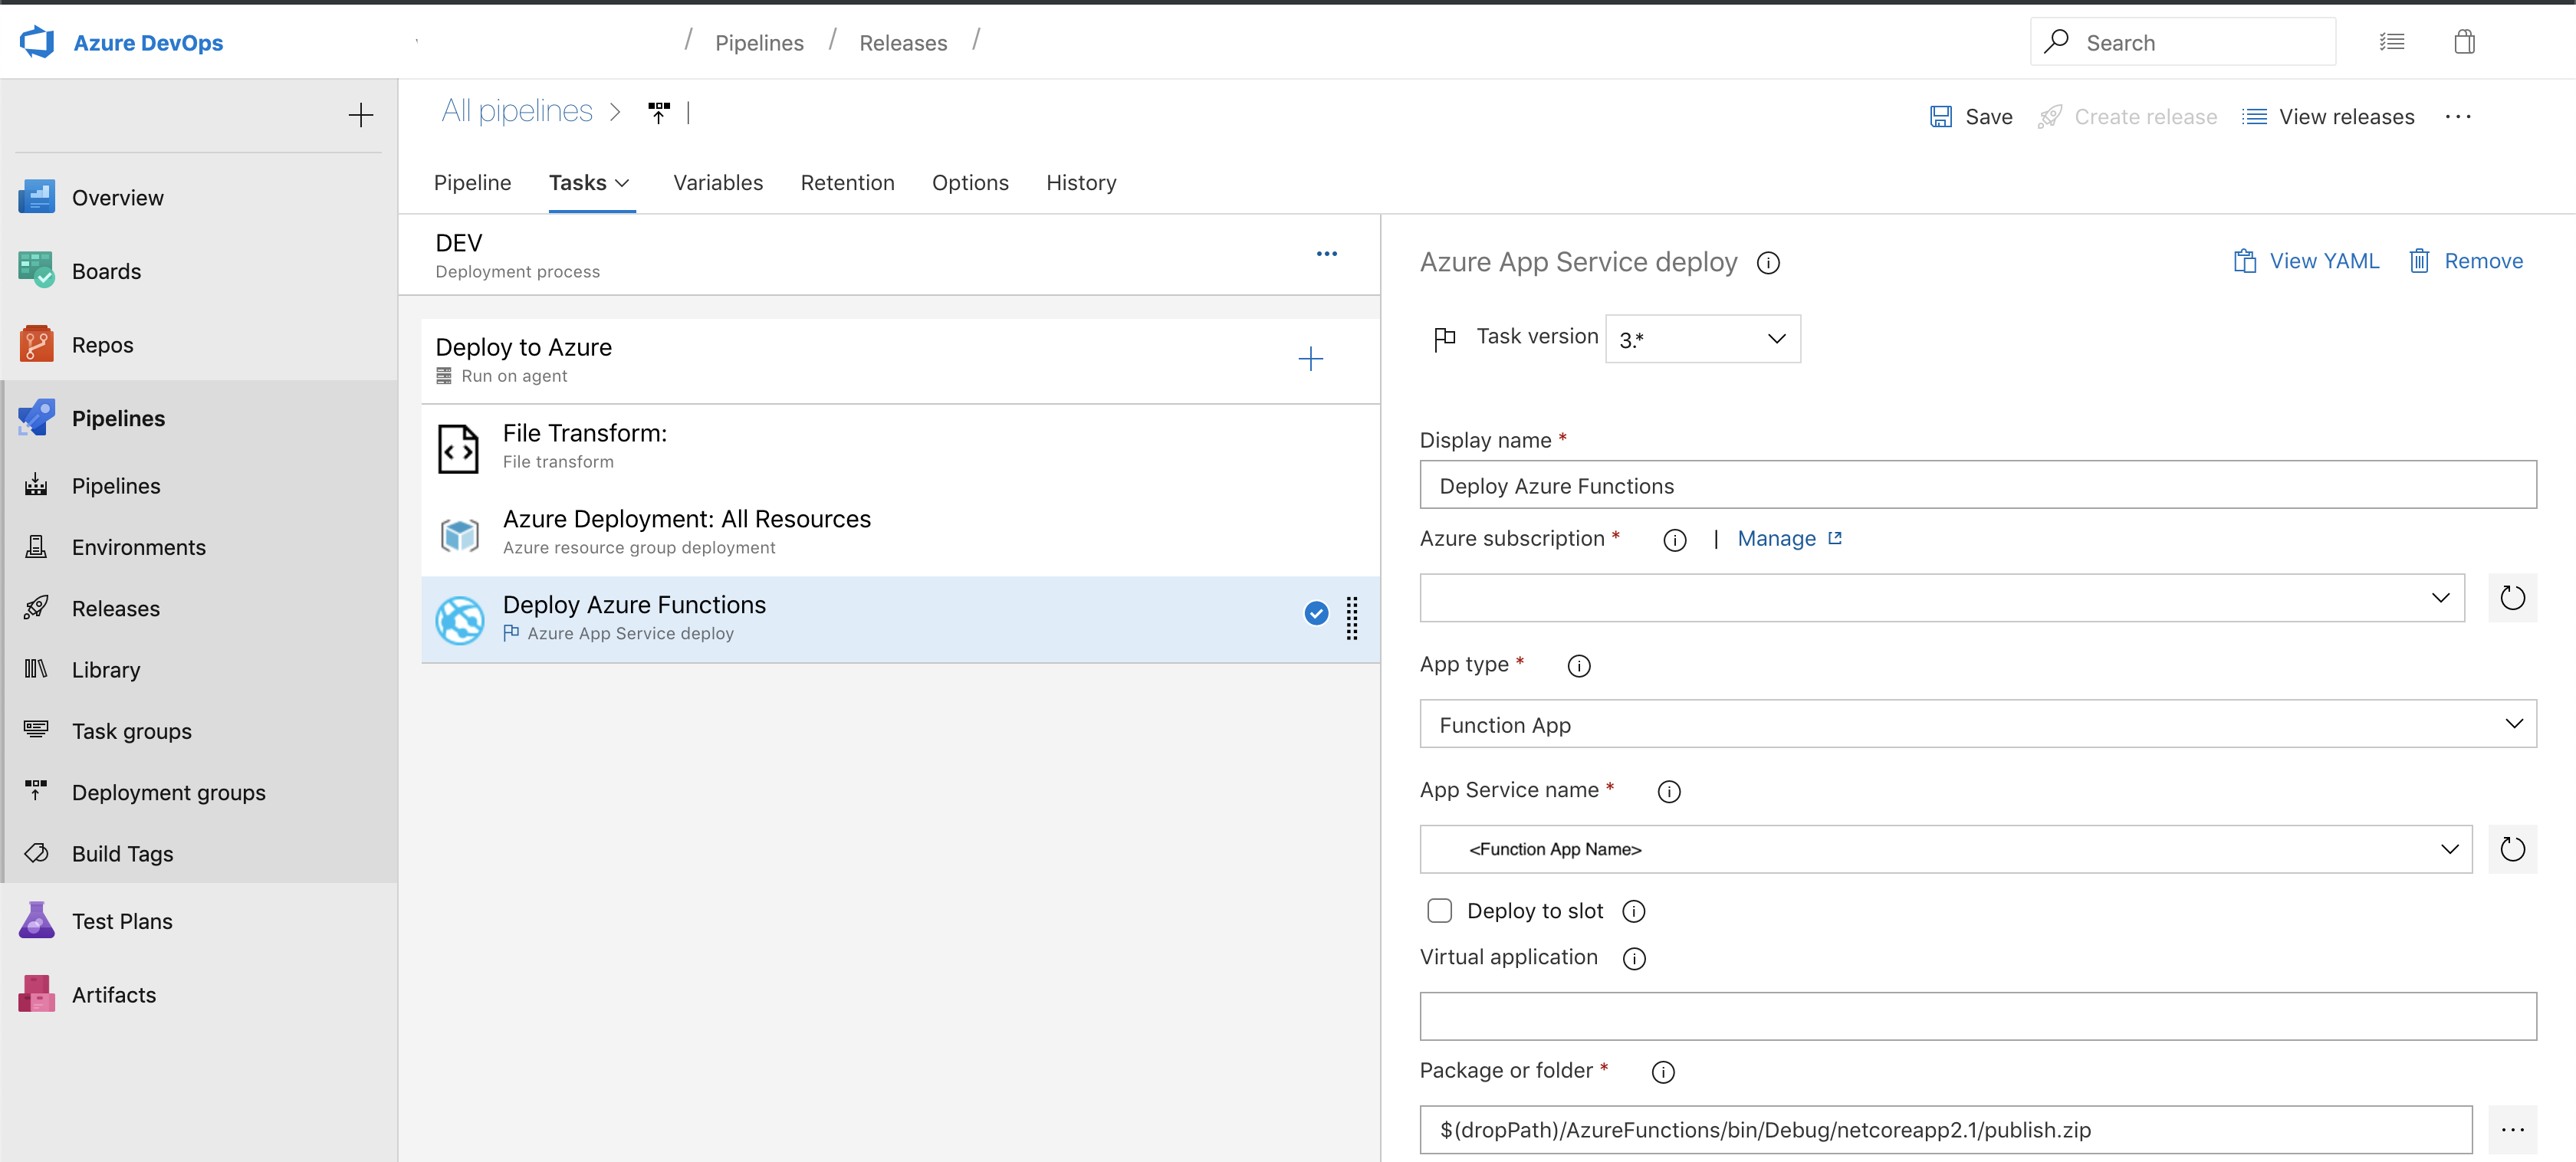Click the plus icon atop the sidebar
Screen dimensions: 2576x1162
click(361, 115)
